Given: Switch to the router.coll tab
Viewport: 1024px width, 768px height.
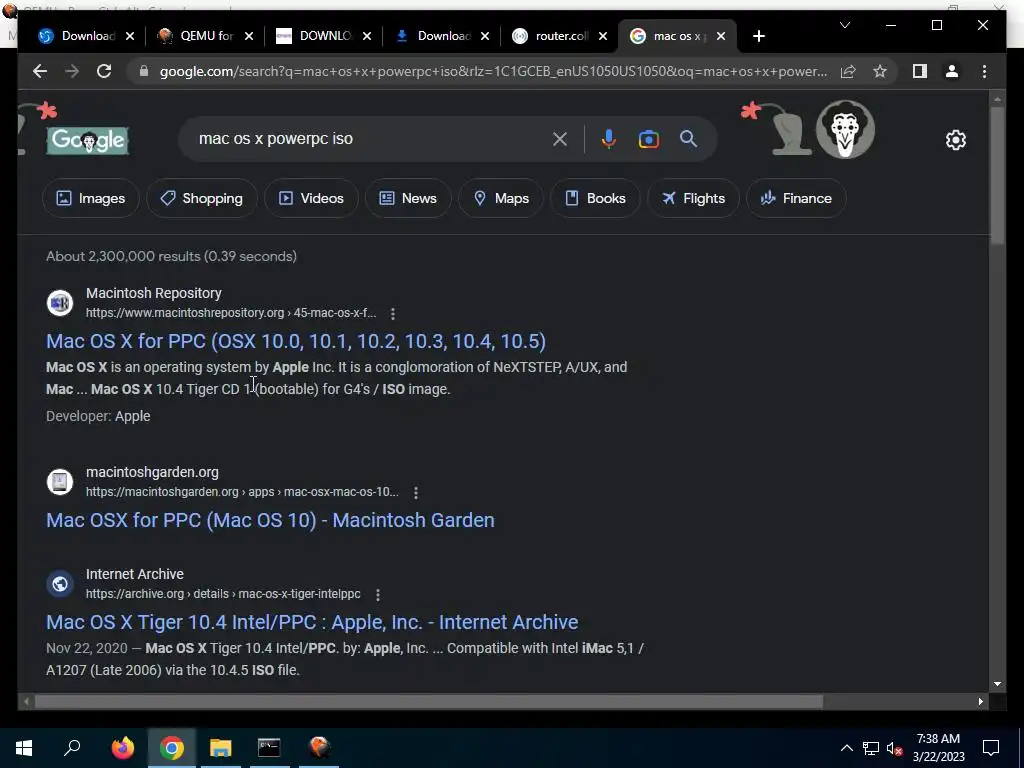Looking at the screenshot, I should [x=551, y=36].
